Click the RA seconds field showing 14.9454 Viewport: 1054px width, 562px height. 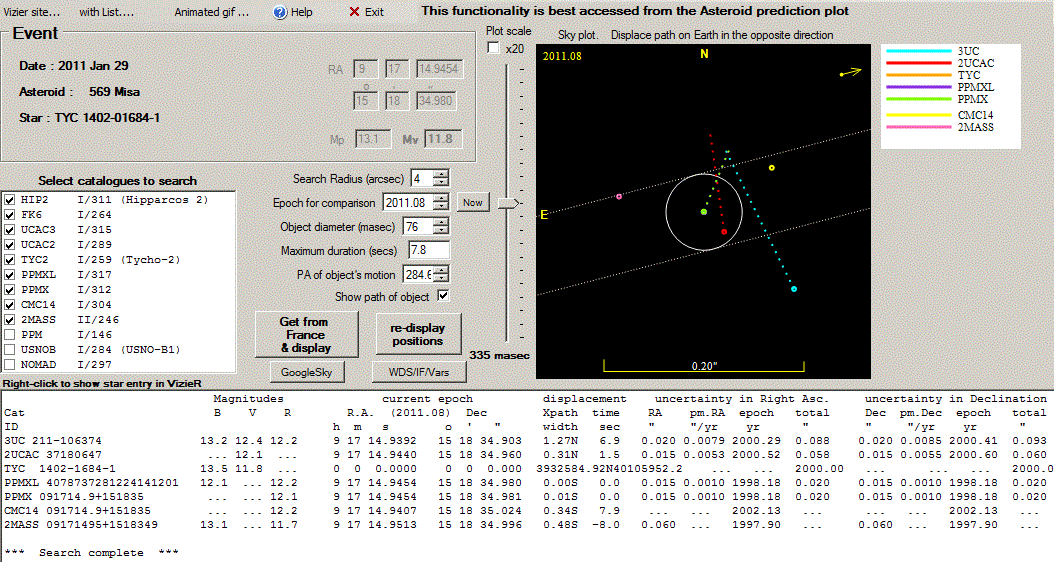(440, 69)
